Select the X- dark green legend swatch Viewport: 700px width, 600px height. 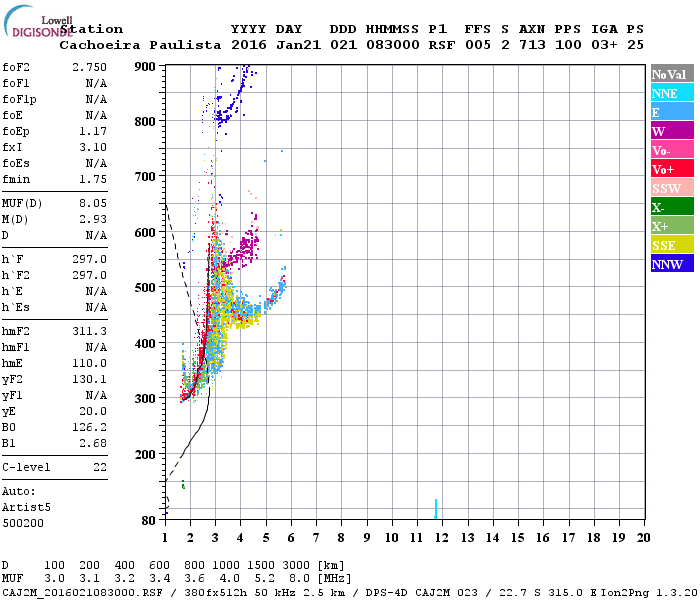pyautogui.click(x=672, y=207)
